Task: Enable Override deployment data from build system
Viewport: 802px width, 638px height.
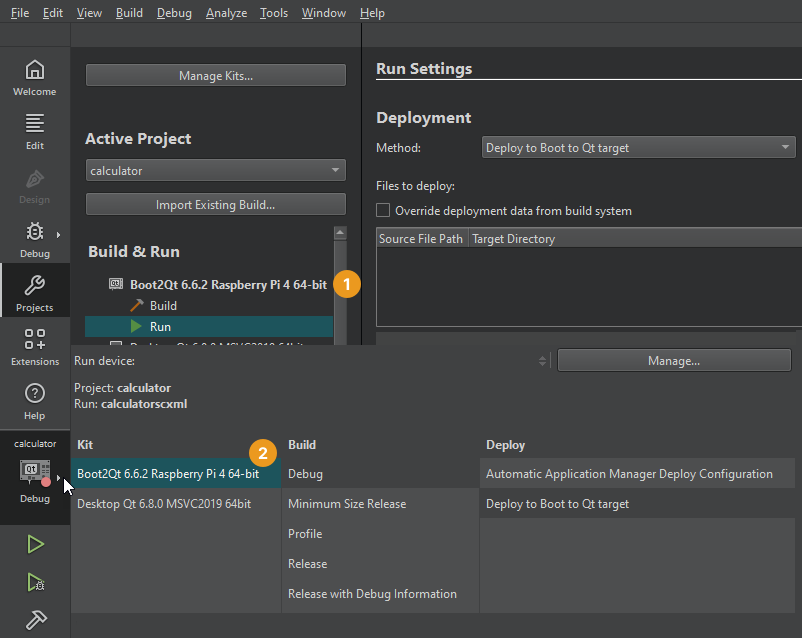Action: pos(383,211)
